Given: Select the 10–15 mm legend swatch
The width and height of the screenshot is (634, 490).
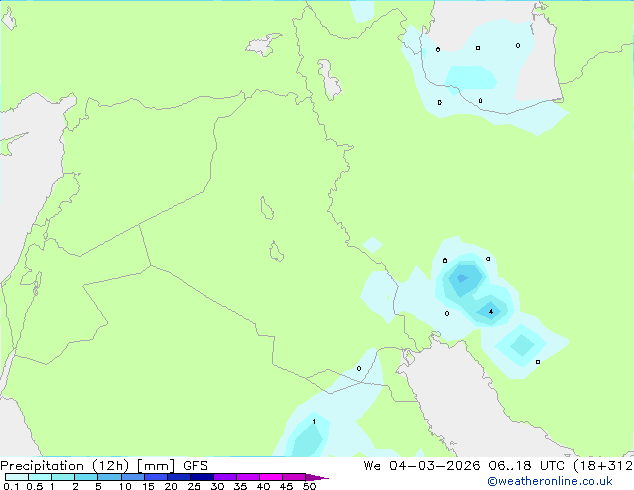Looking at the screenshot, I should point(133,477).
